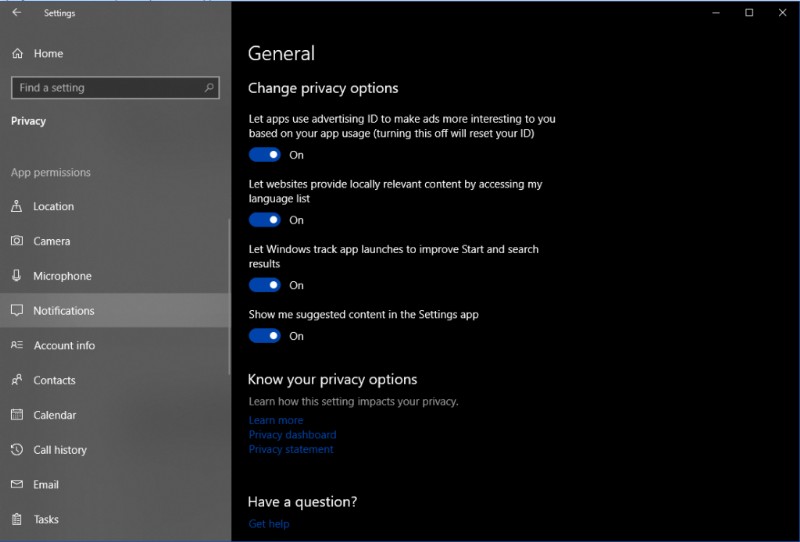Open the Privacy statement link
The height and width of the screenshot is (542, 800).
click(x=291, y=449)
